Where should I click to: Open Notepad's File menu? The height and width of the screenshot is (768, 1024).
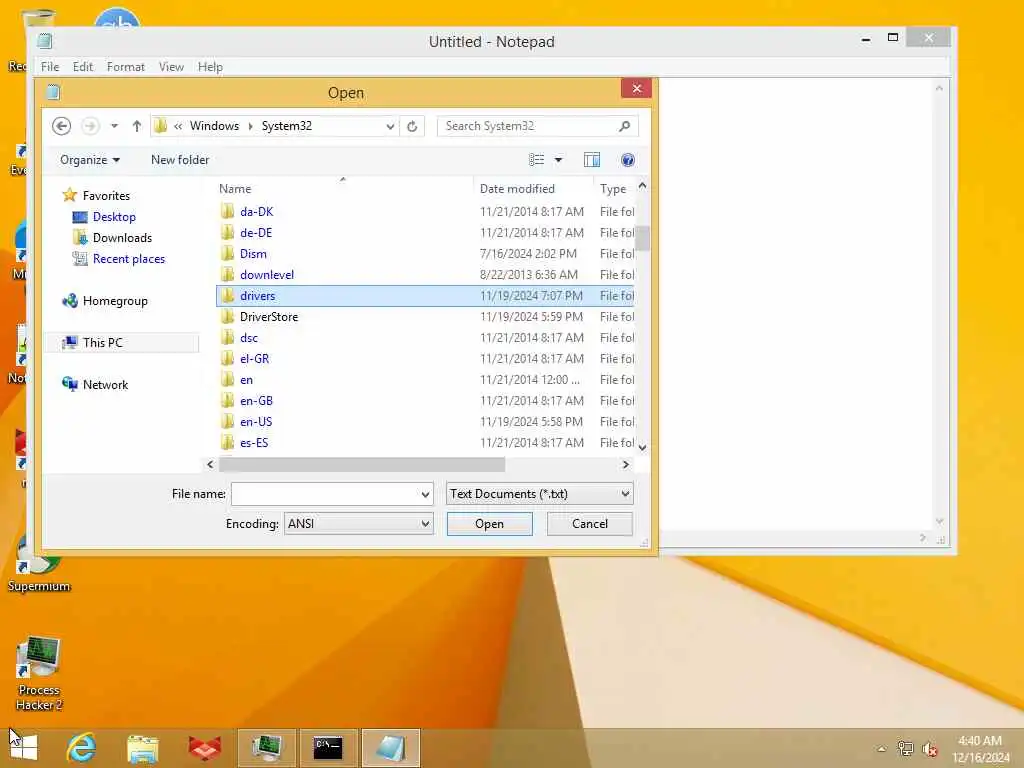pyautogui.click(x=50, y=67)
